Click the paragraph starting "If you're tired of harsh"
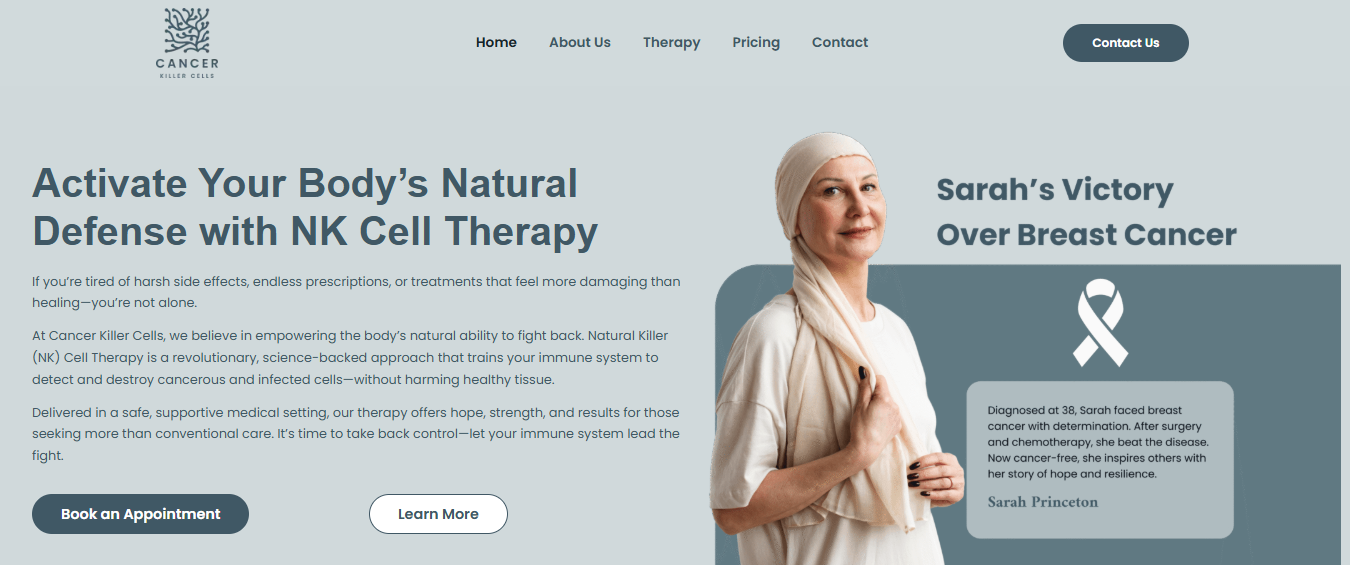 coord(356,292)
